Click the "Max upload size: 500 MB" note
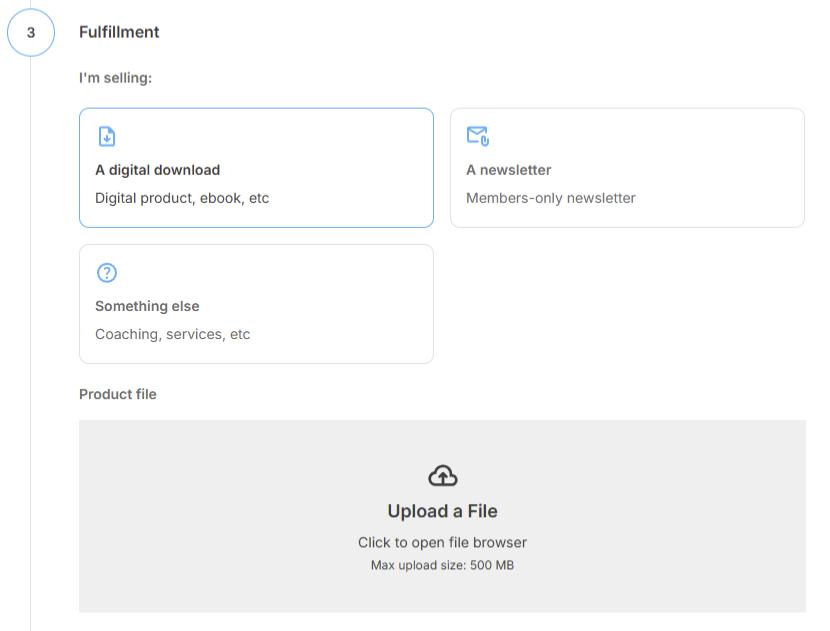Viewport: 830px width, 631px height. [x=442, y=565]
